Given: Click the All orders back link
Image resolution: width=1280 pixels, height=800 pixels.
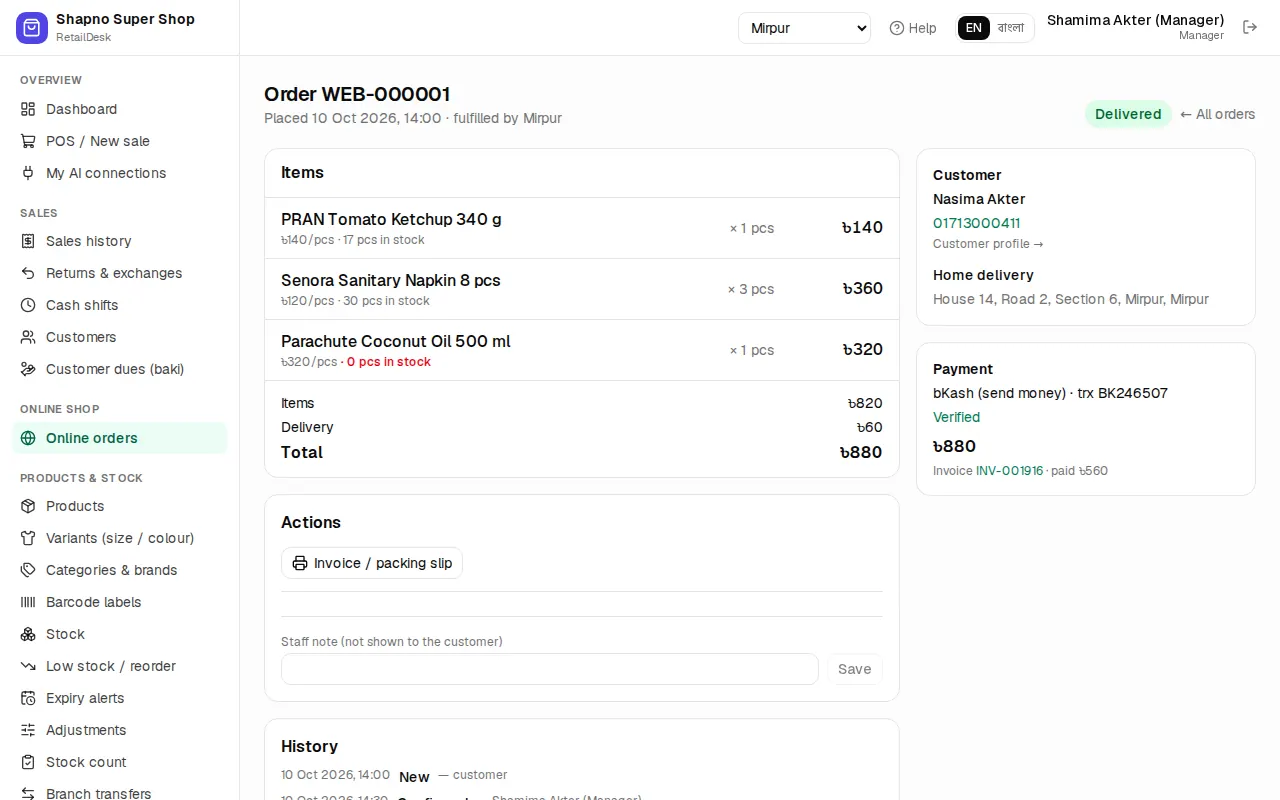Looking at the screenshot, I should [1217, 114].
